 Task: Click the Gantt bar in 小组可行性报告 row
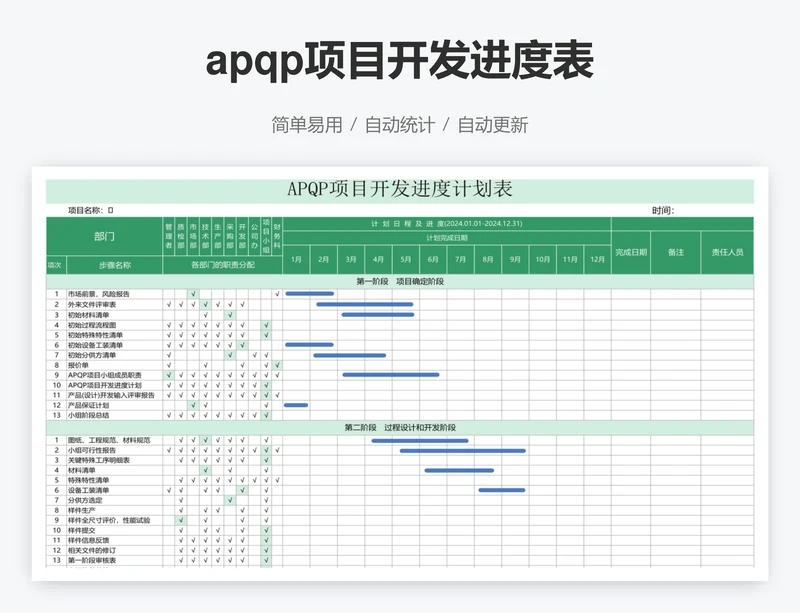[x=463, y=451]
